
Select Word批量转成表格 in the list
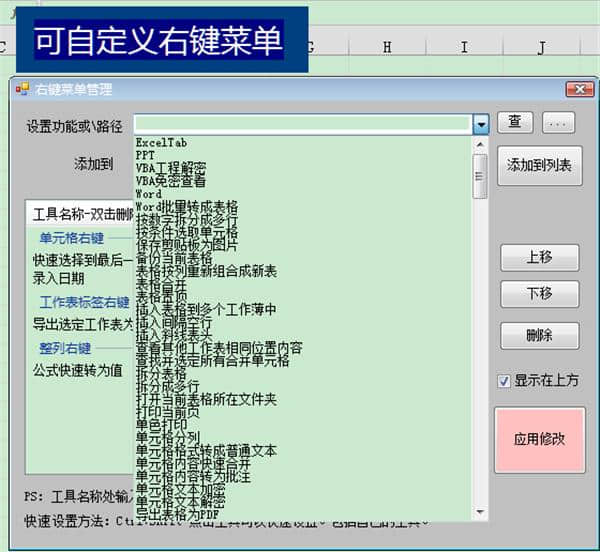[187, 207]
